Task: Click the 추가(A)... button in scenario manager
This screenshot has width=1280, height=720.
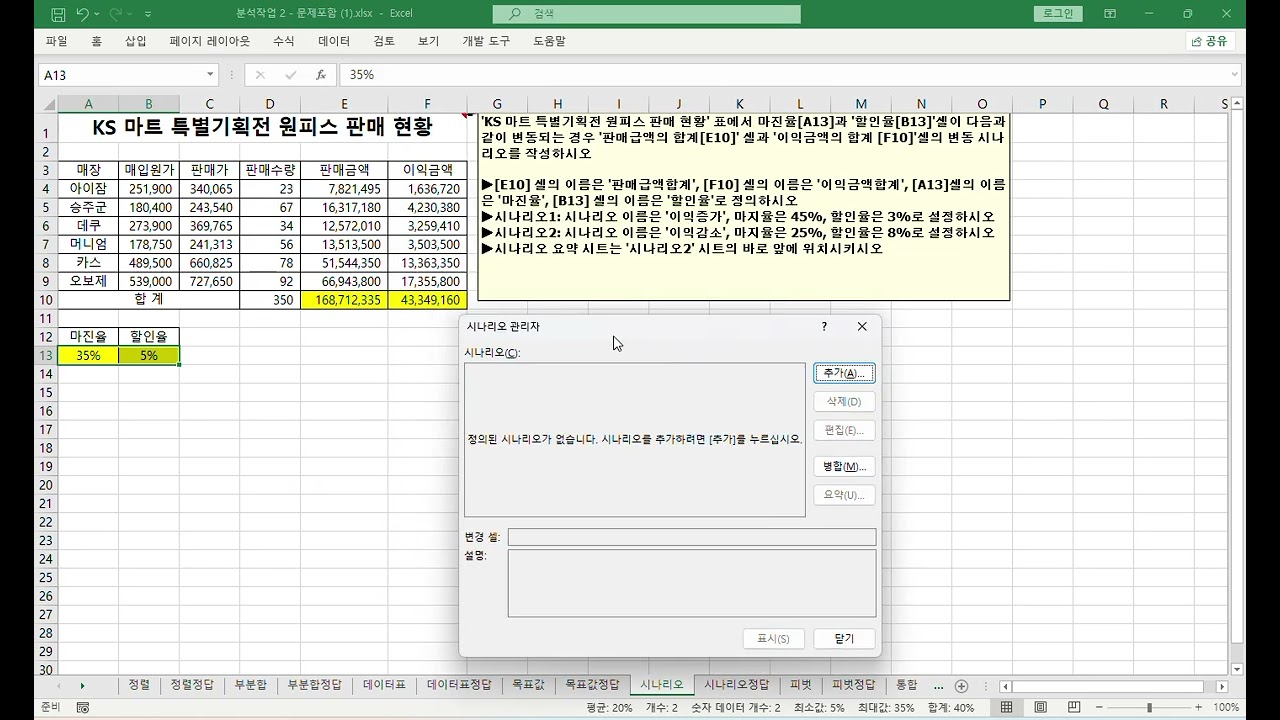Action: point(845,373)
